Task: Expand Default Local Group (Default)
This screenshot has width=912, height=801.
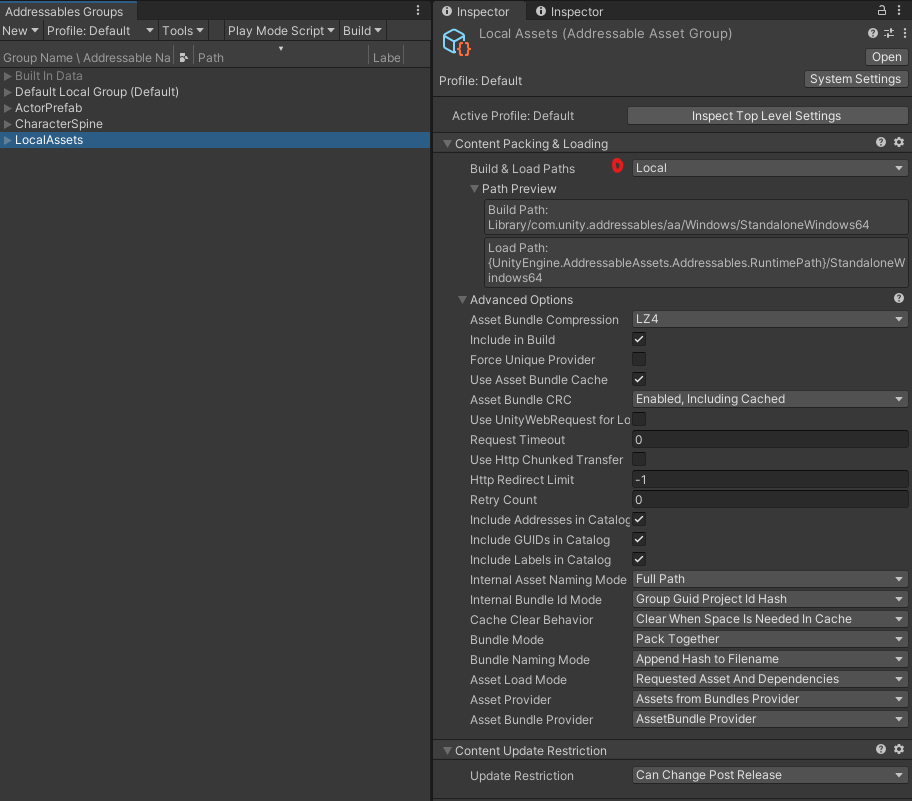Action: click(8, 92)
